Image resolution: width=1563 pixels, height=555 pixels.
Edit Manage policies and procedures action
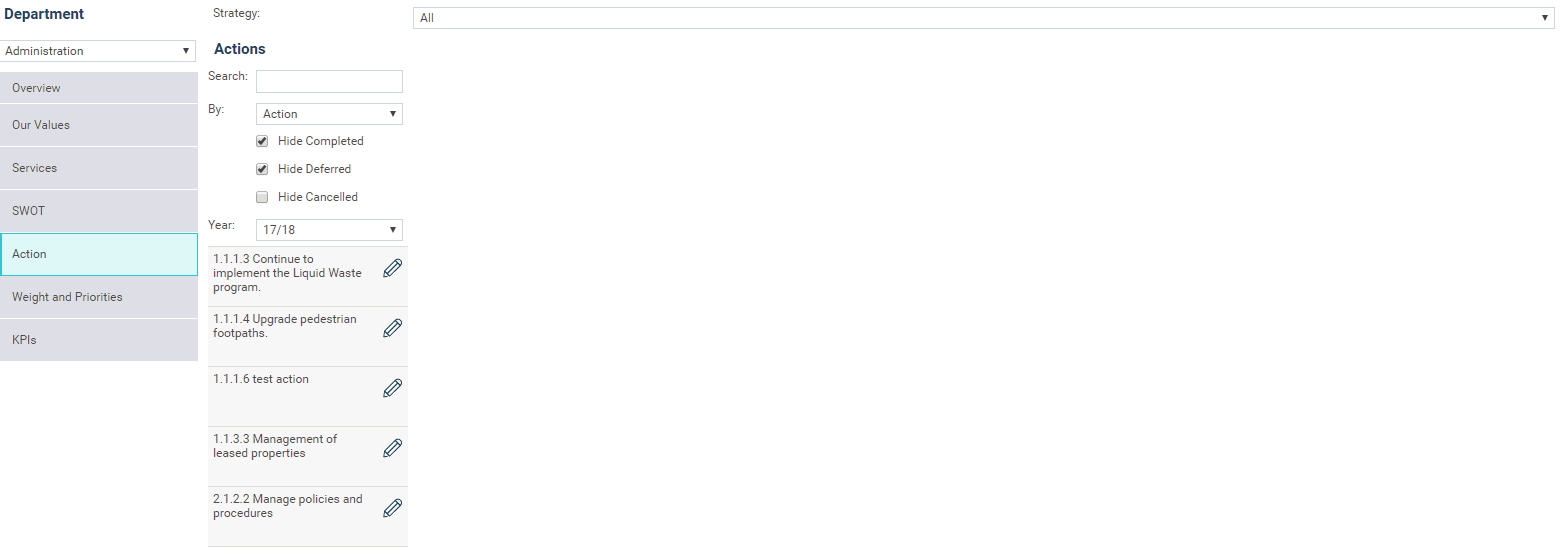393,508
